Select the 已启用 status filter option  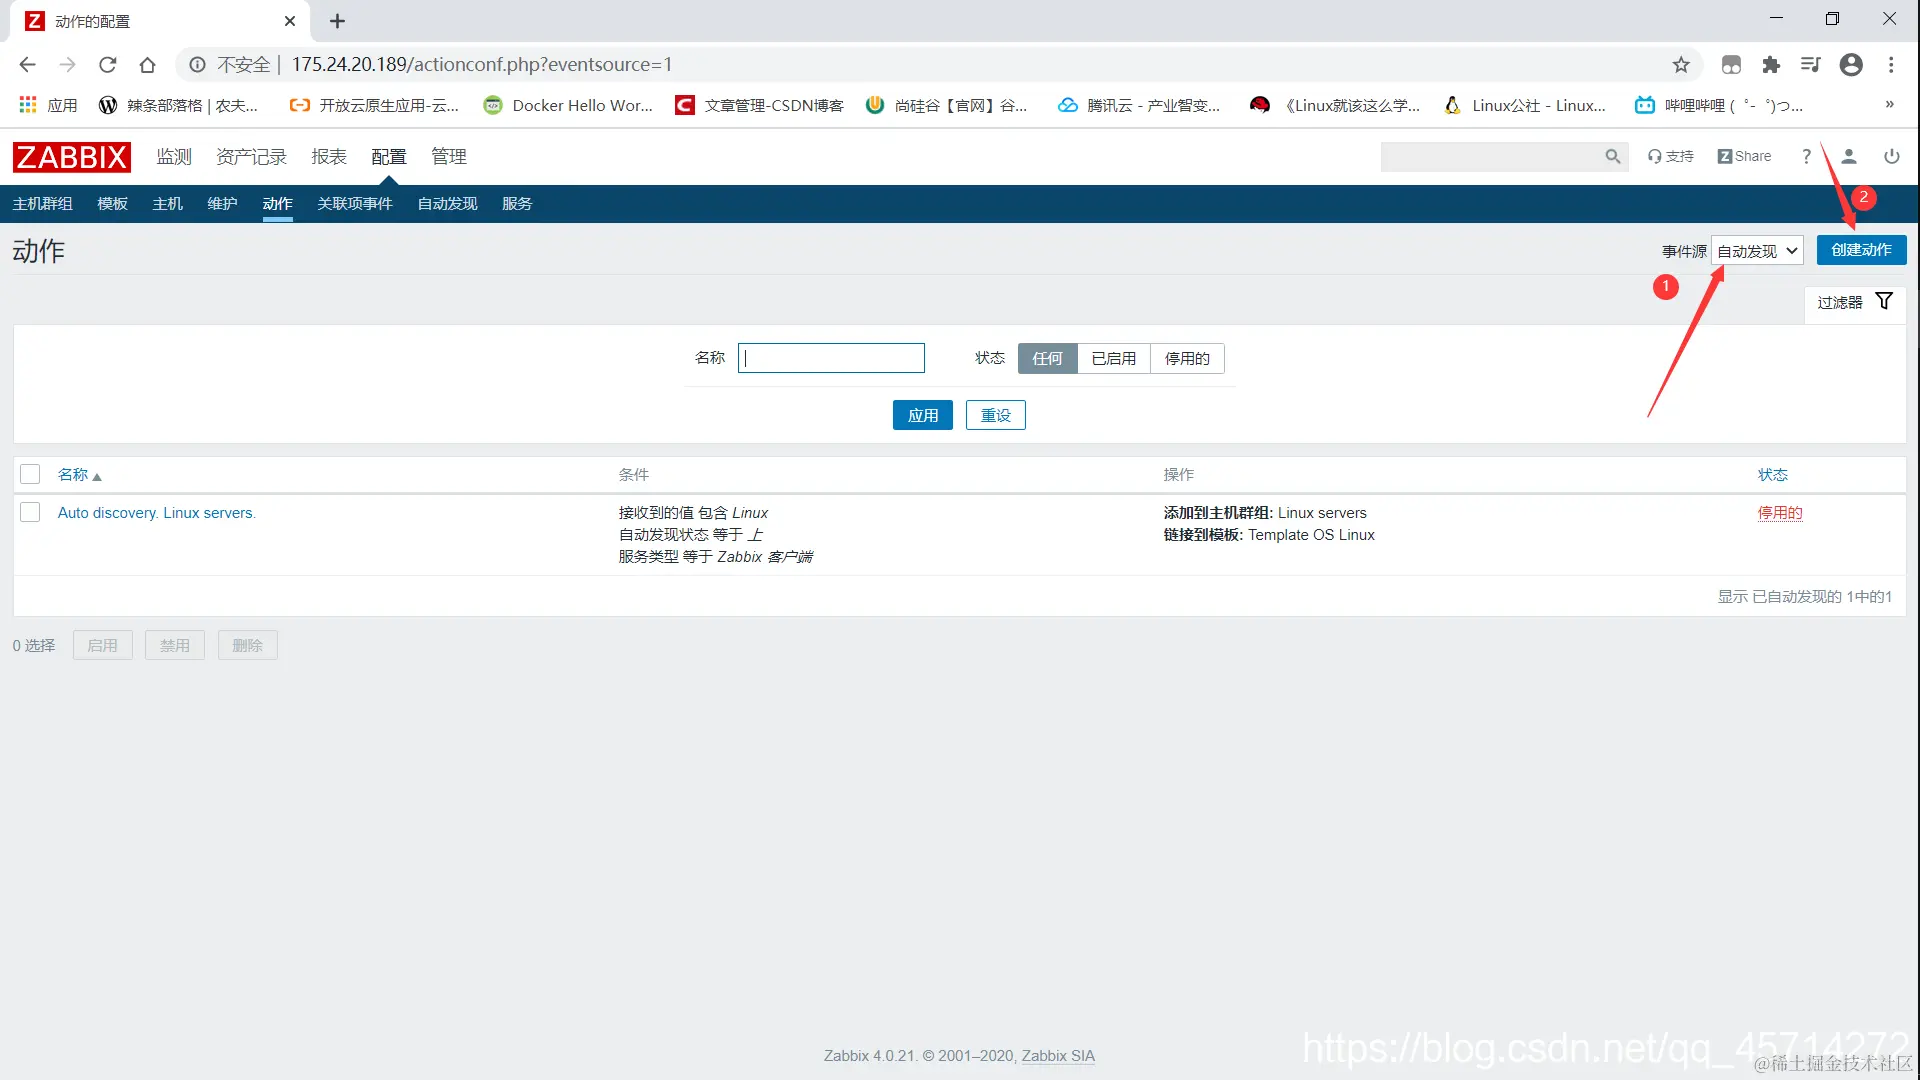coord(1113,358)
